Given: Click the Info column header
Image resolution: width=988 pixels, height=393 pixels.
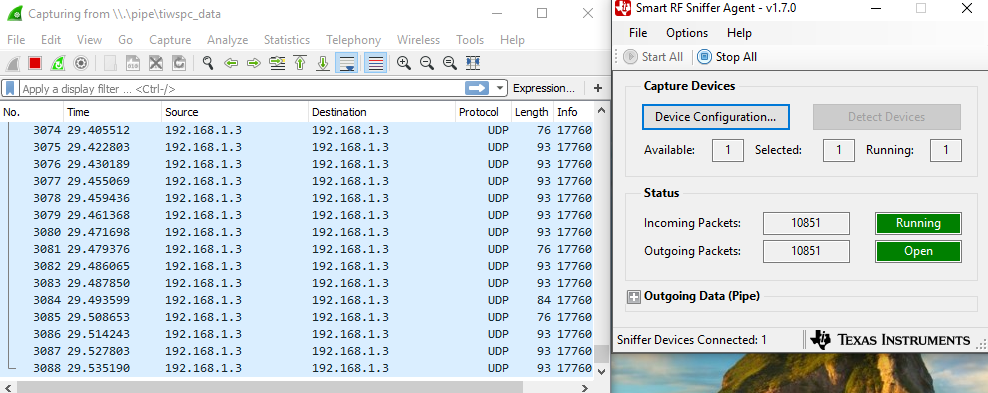Looking at the screenshot, I should click(x=573, y=112).
